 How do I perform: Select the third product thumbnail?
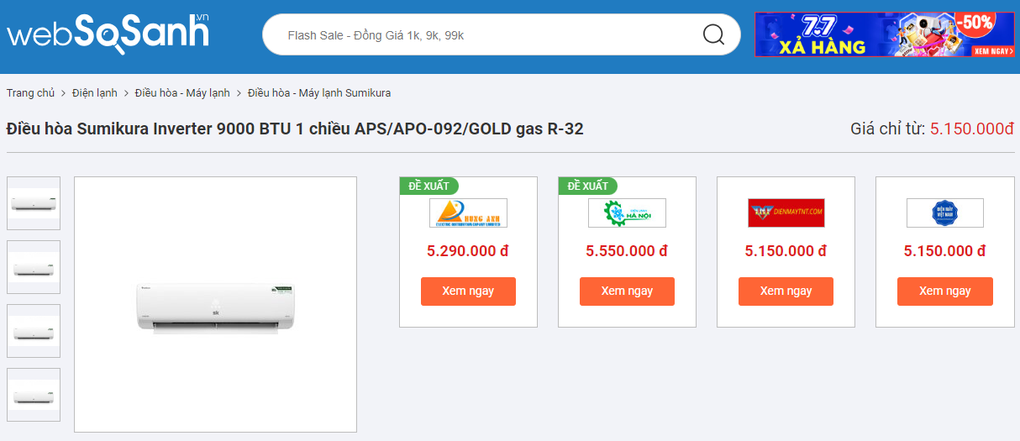click(x=34, y=330)
